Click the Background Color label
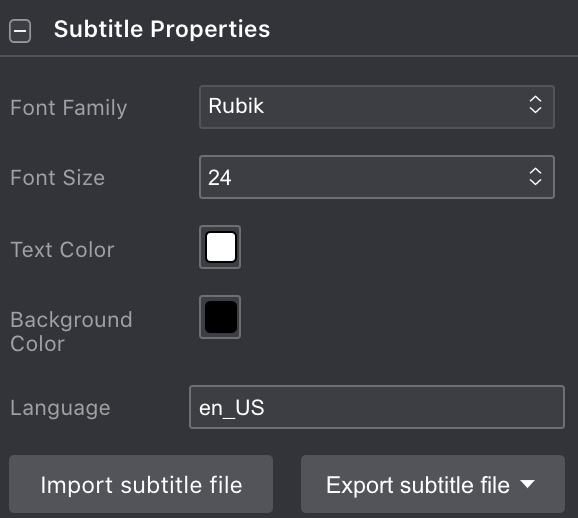 71,331
